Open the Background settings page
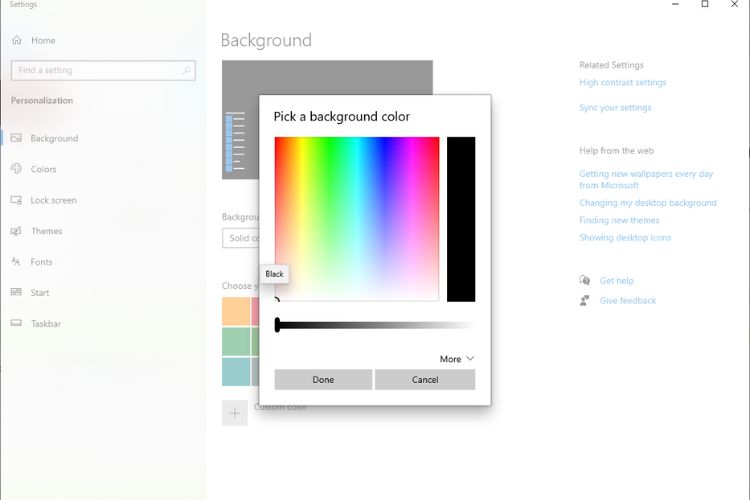 (54, 138)
